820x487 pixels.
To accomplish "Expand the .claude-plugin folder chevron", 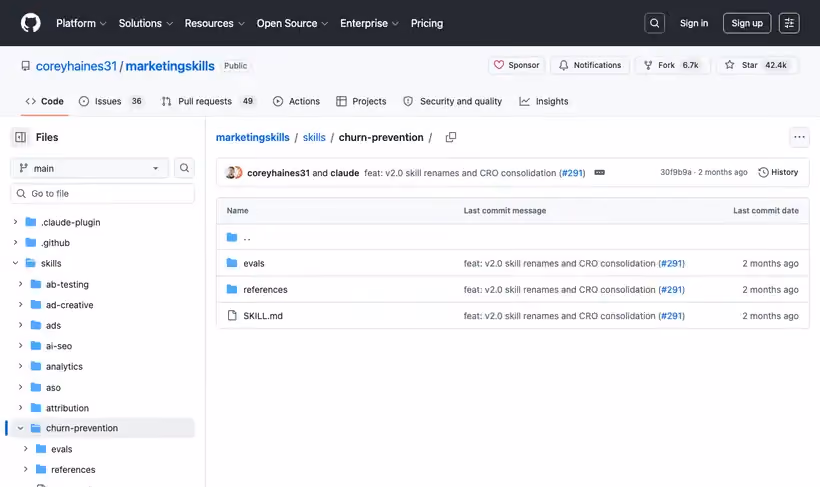I will tap(15, 222).
